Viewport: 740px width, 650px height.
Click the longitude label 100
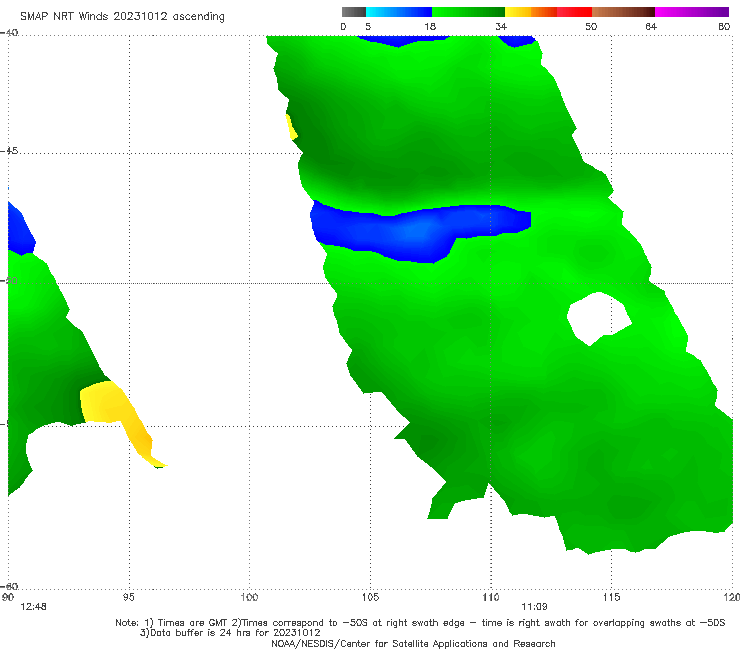click(249, 597)
